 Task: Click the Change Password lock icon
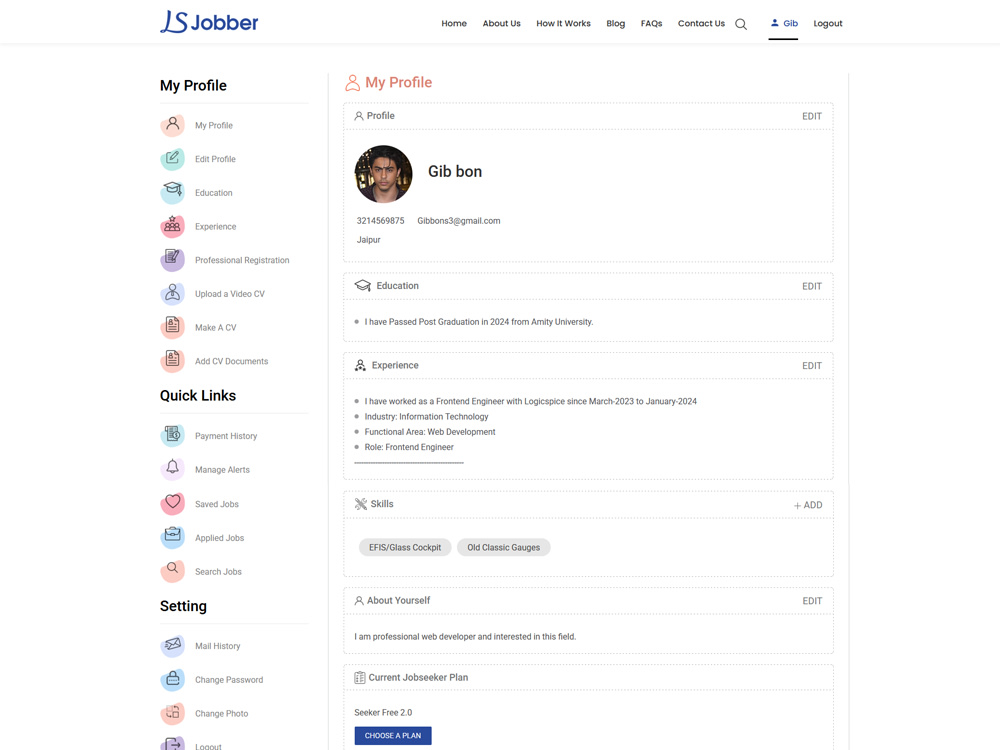[172, 679]
